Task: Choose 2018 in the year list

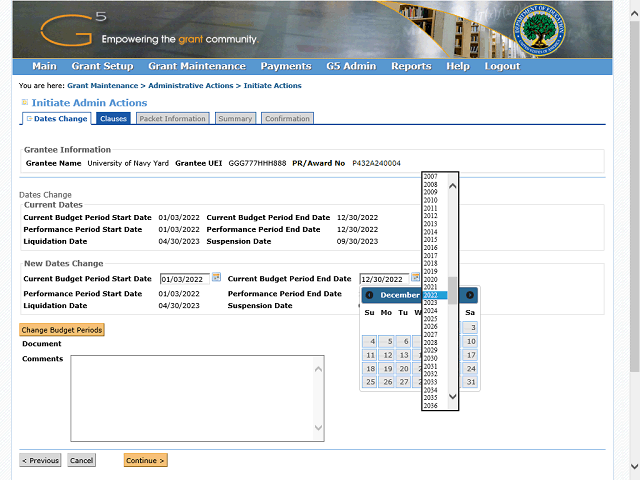Action: tap(430, 263)
